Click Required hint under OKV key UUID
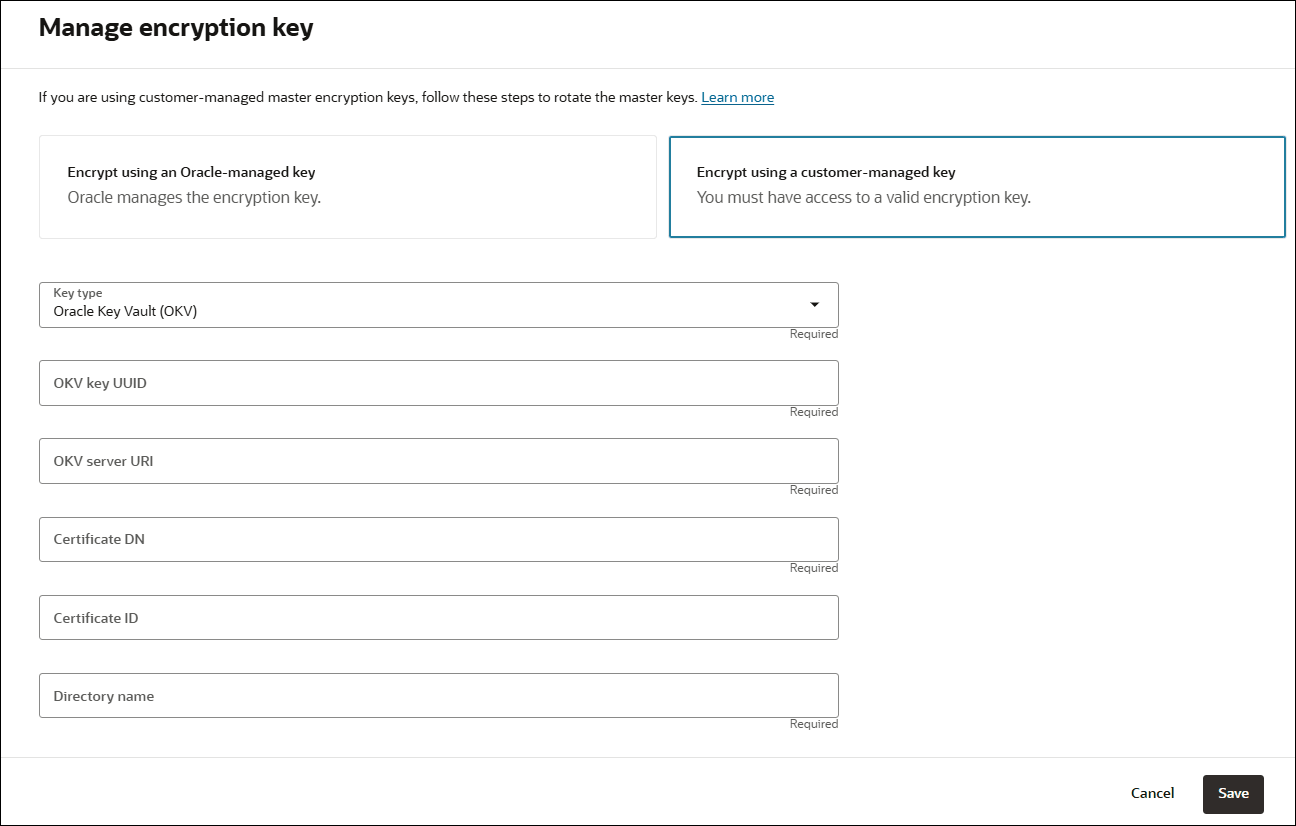This screenshot has width=1296, height=826. (x=813, y=412)
